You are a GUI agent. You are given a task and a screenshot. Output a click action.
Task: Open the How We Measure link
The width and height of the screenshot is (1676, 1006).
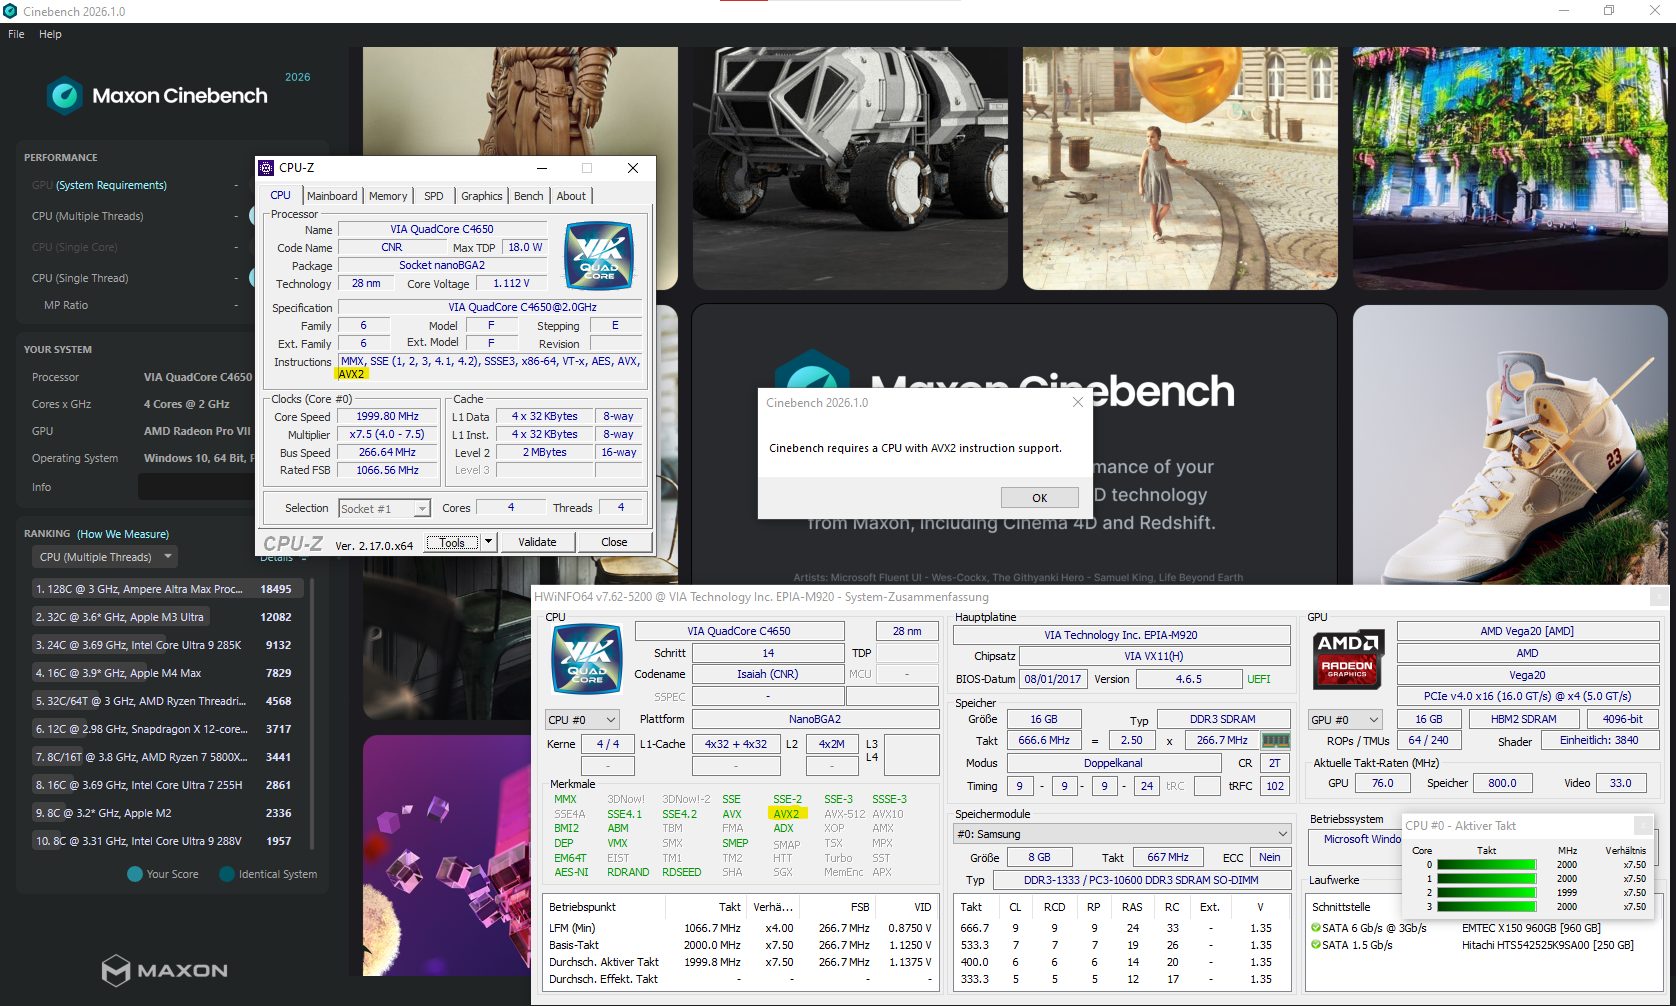[x=123, y=534]
